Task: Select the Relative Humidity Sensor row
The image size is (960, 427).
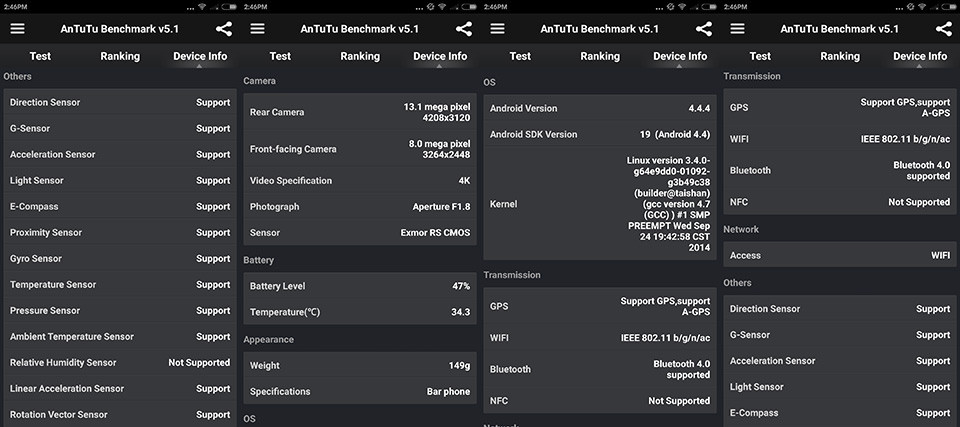Action: tap(120, 363)
